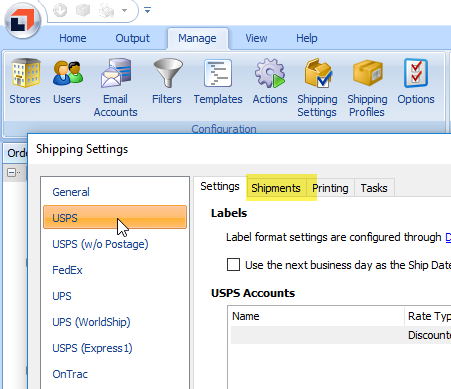Enable next business day as Ship Date
The height and width of the screenshot is (389, 451).
[x=233, y=265]
